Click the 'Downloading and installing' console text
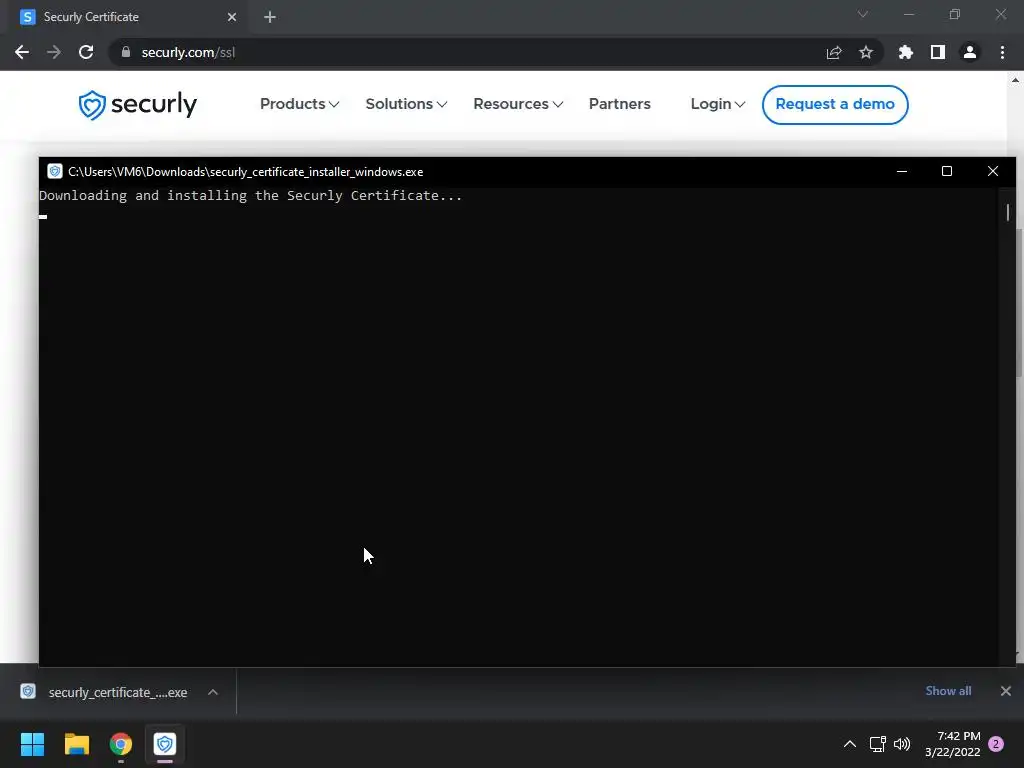Screen dimensions: 1024x768 coord(251,195)
